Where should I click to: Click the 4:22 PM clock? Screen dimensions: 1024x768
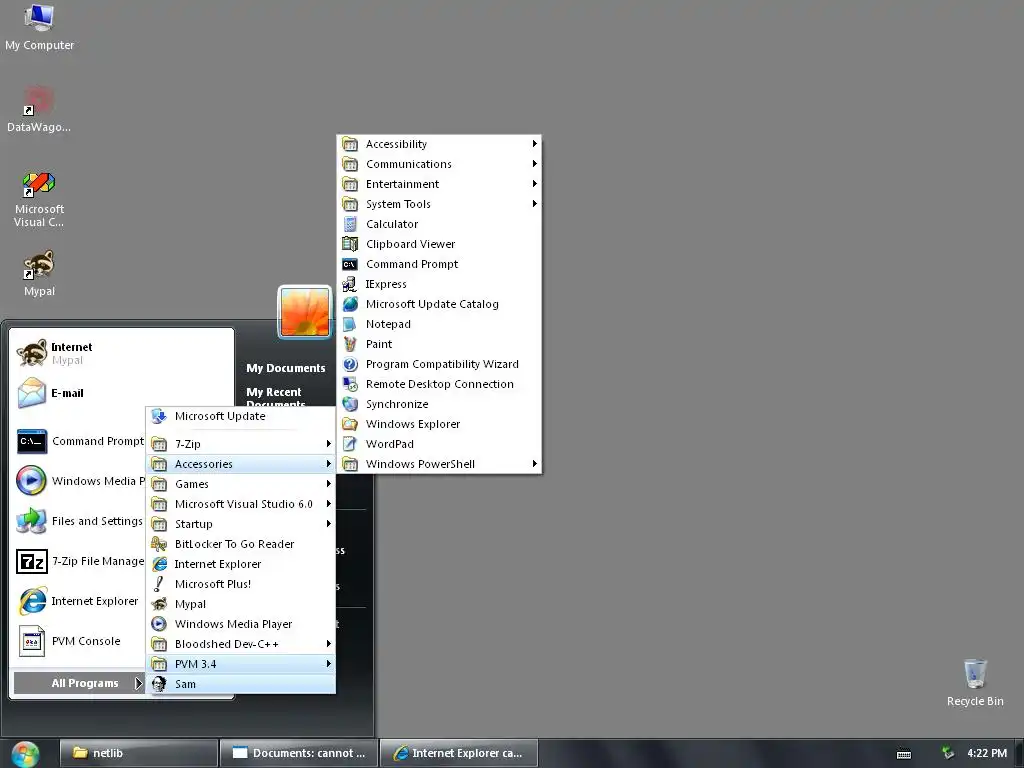pyautogui.click(x=987, y=754)
